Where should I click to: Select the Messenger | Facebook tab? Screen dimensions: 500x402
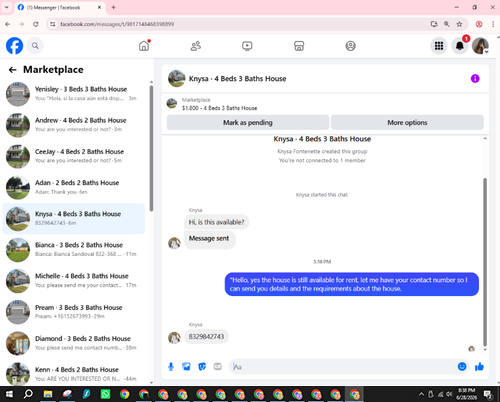[60, 7]
